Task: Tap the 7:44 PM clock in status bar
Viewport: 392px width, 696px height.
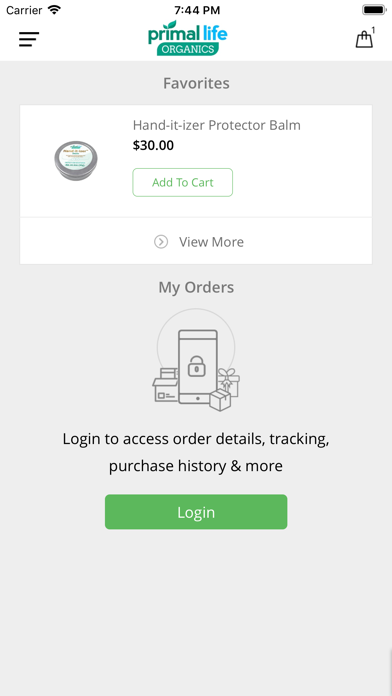Action: (x=197, y=10)
